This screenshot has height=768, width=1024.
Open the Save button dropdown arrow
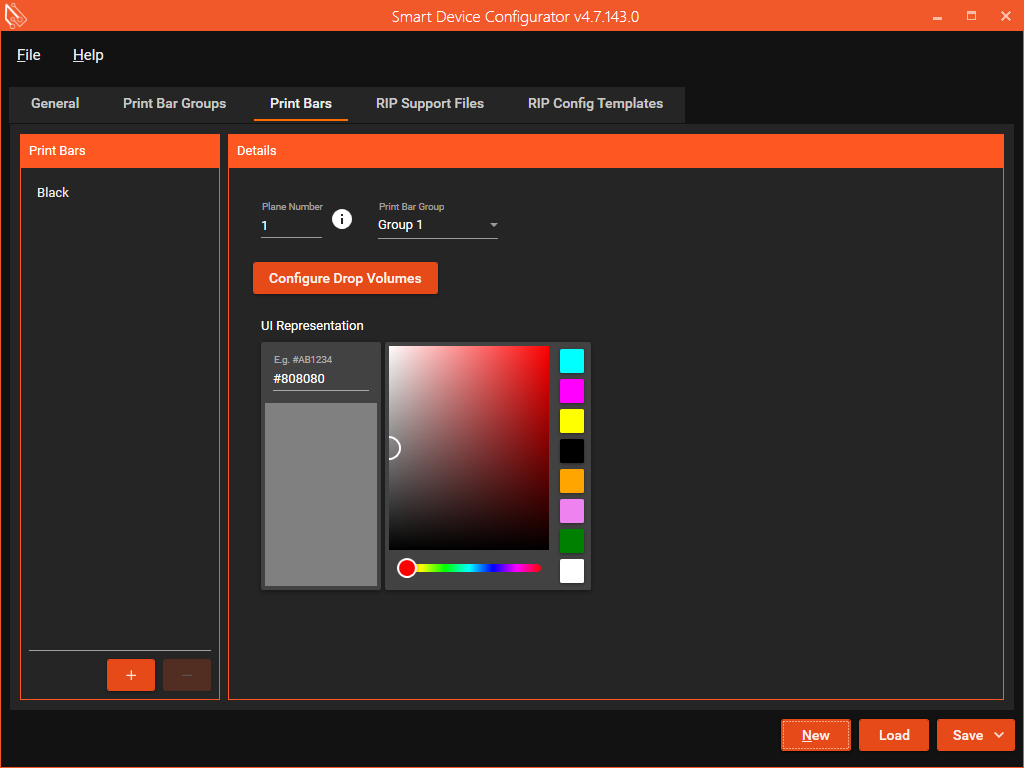[x=999, y=735]
